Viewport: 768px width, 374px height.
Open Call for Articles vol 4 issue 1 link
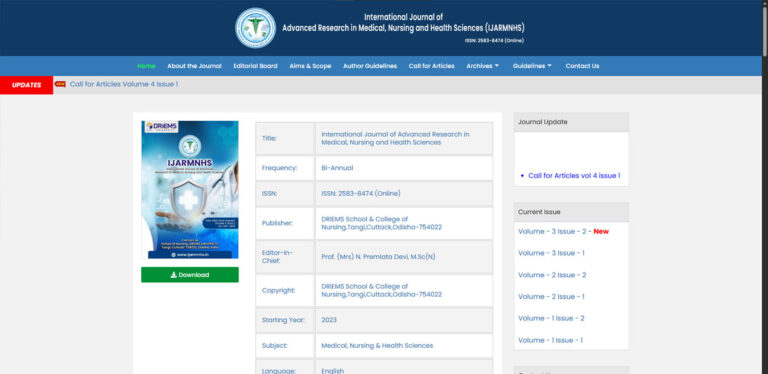[x=574, y=176]
